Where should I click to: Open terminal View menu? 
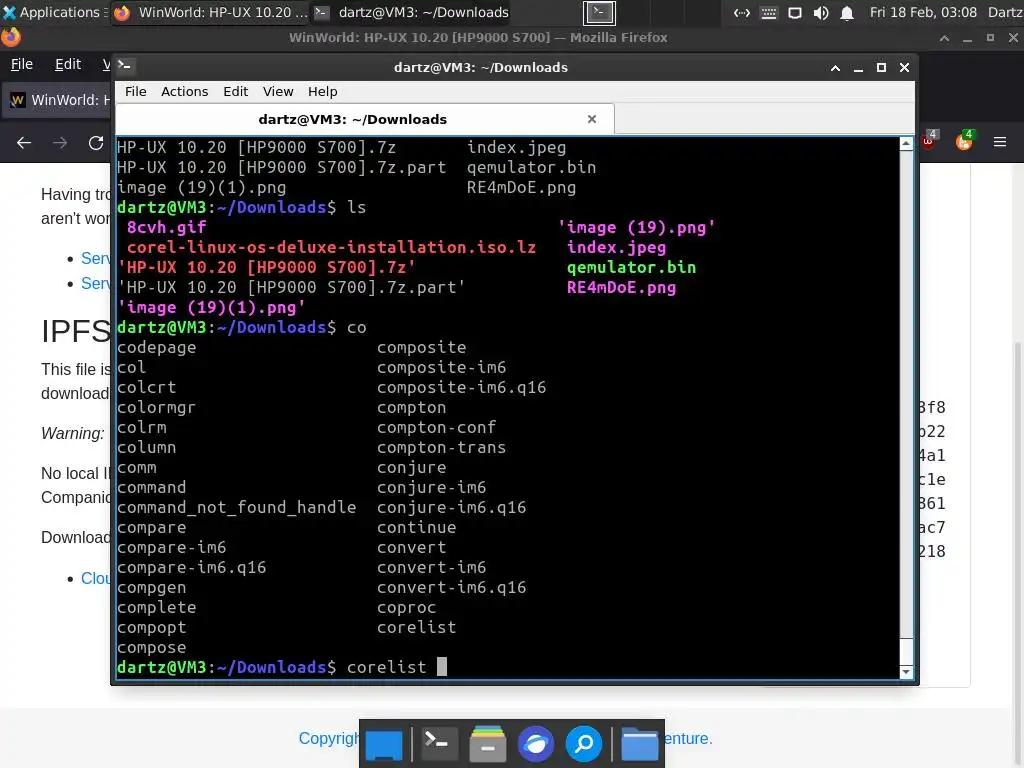[x=278, y=91]
